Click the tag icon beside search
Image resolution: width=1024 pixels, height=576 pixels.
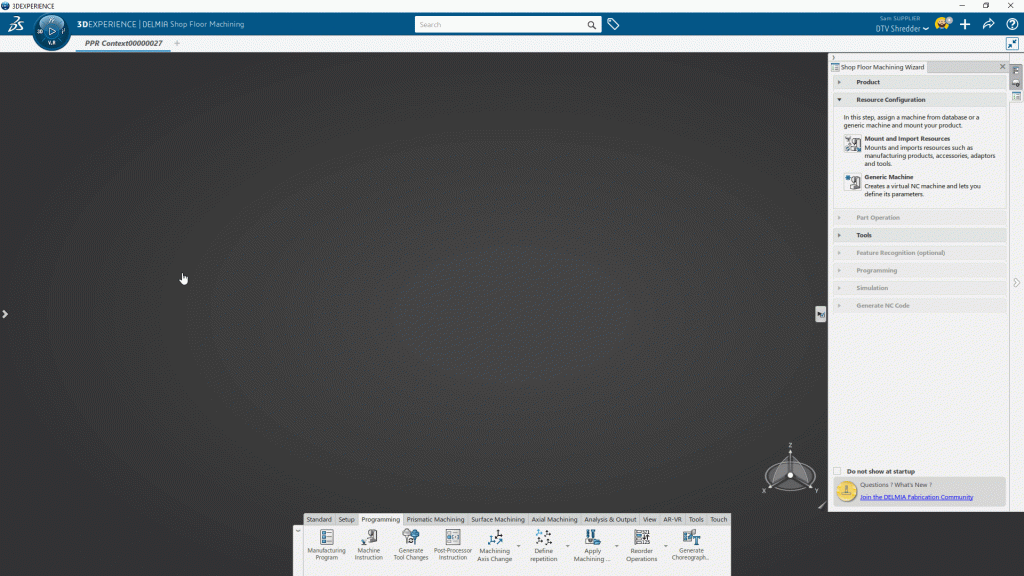pos(613,24)
